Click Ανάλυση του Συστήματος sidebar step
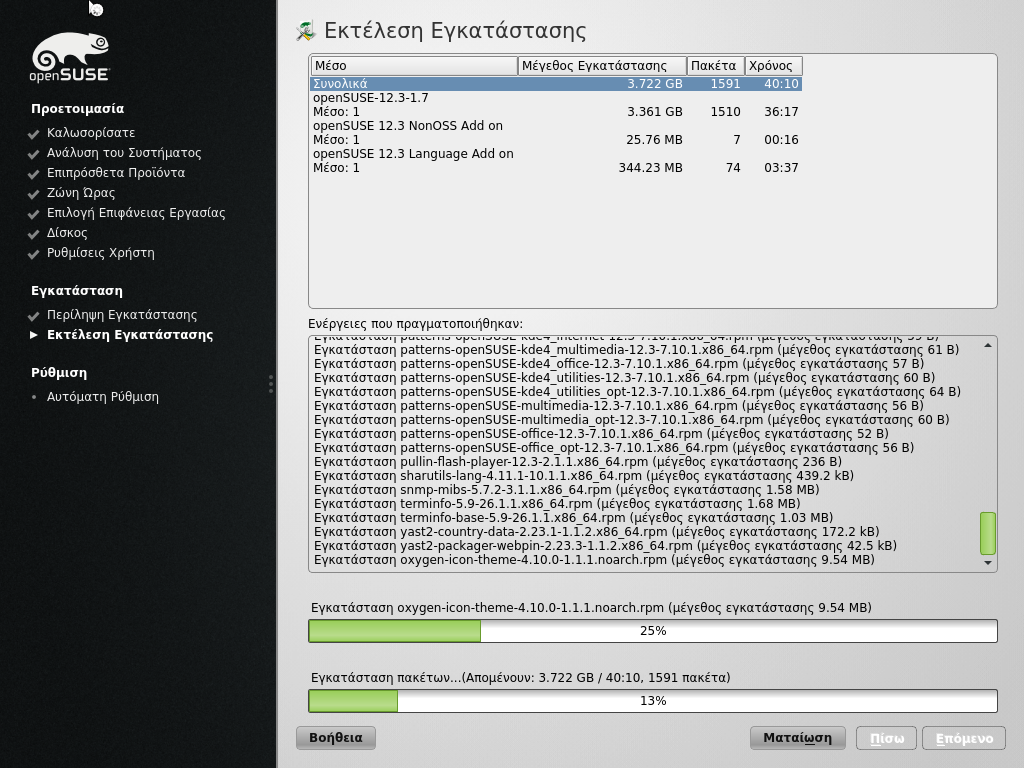Viewport: 1024px width, 768px height. [124, 153]
